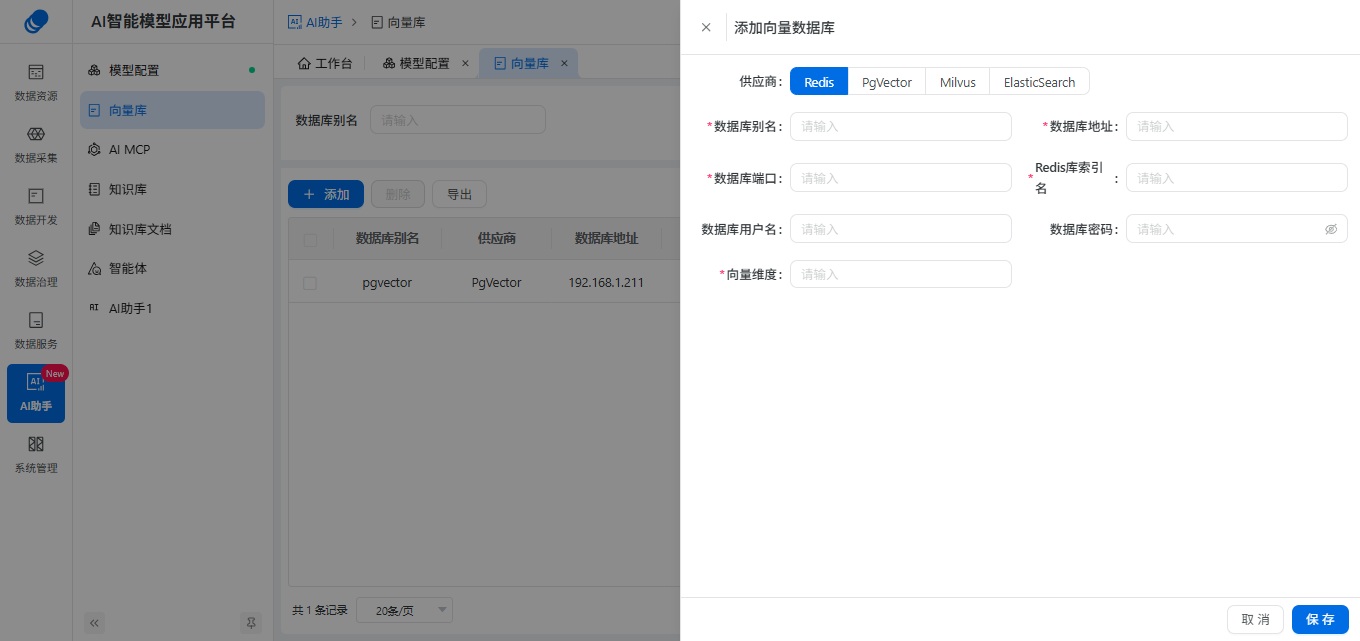1360x641 pixels.
Task: Open 向量库 in the side menu
Action: pyautogui.click(x=172, y=110)
